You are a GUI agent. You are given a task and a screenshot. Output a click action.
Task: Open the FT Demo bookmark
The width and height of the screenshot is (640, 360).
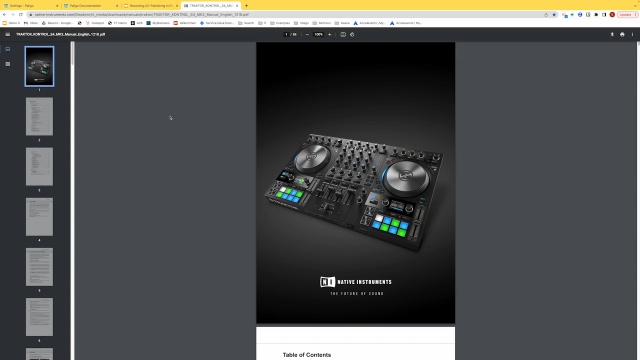point(118,23)
